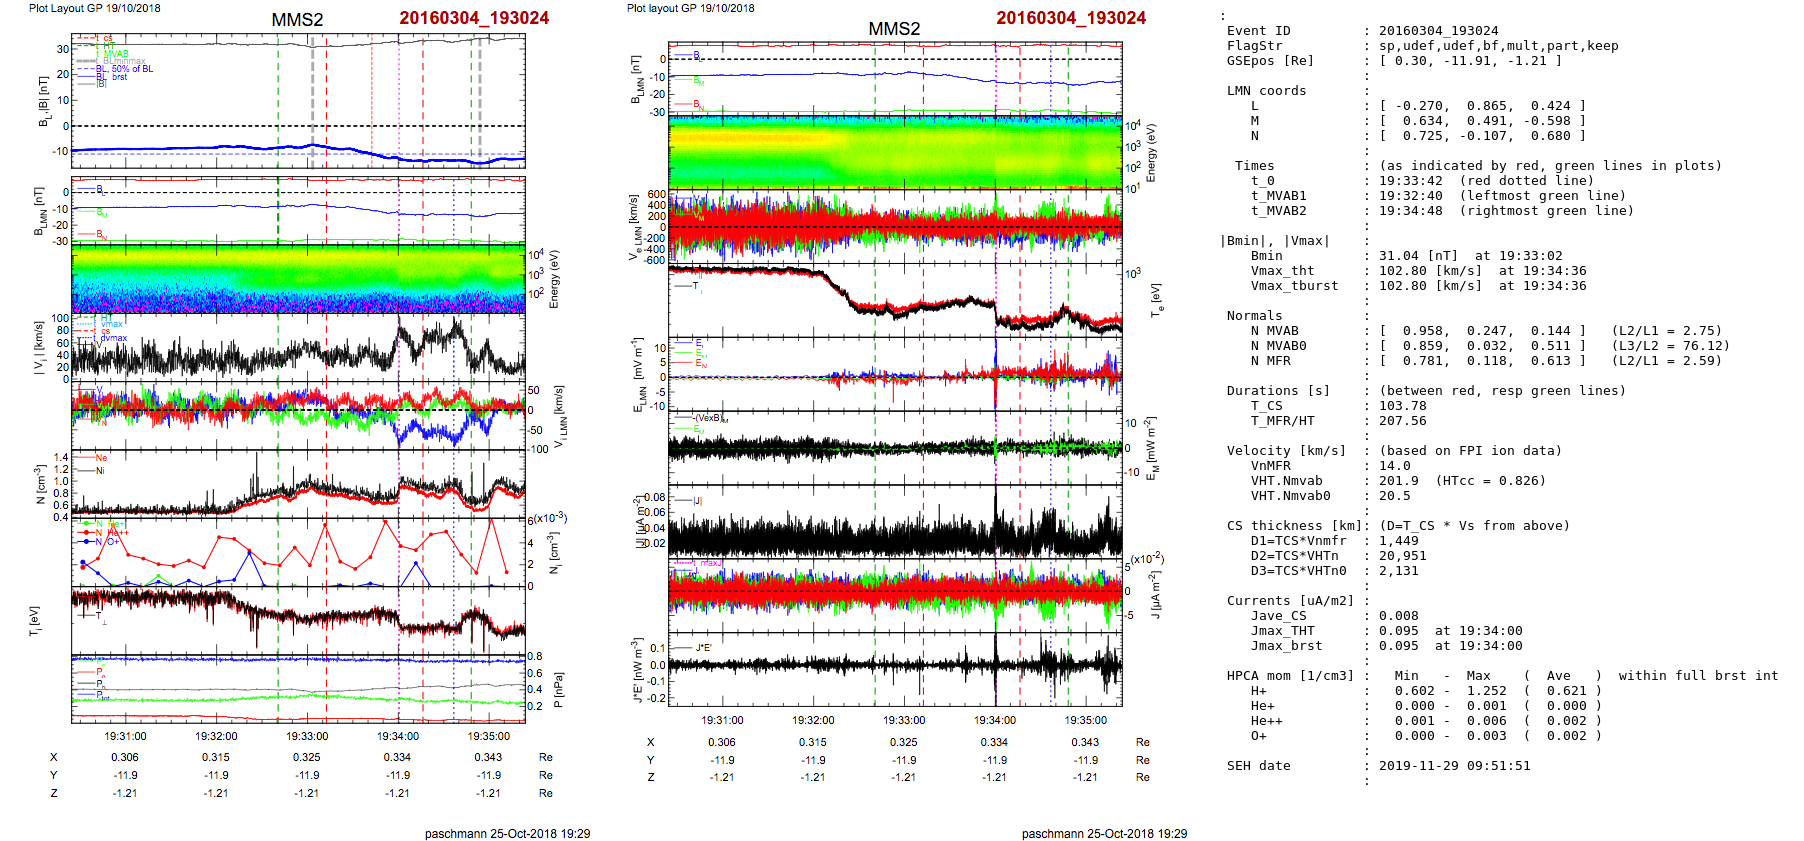Screen dimensions: 1804x841
Task: Click the HPCA mom table header
Action: [x=1290, y=676]
